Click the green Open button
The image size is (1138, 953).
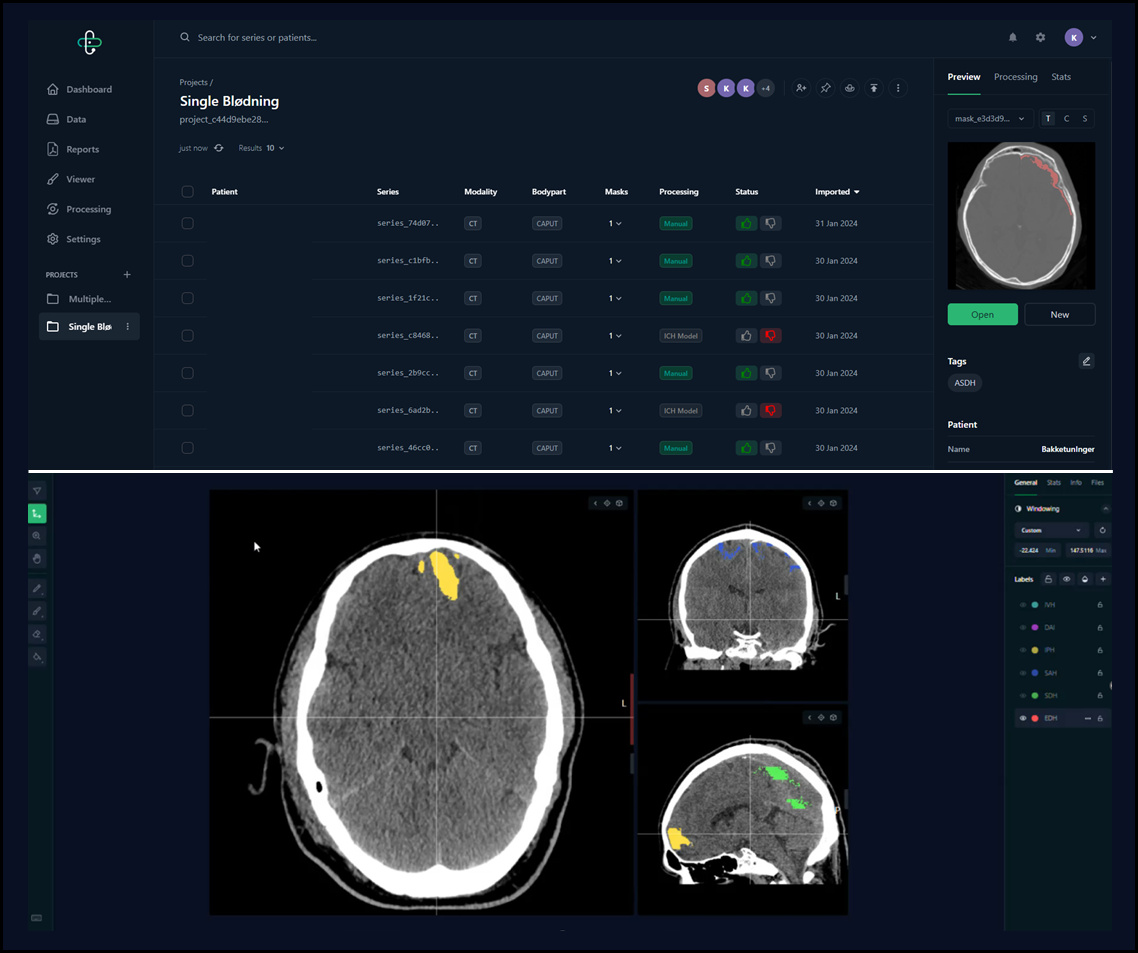click(x=982, y=314)
